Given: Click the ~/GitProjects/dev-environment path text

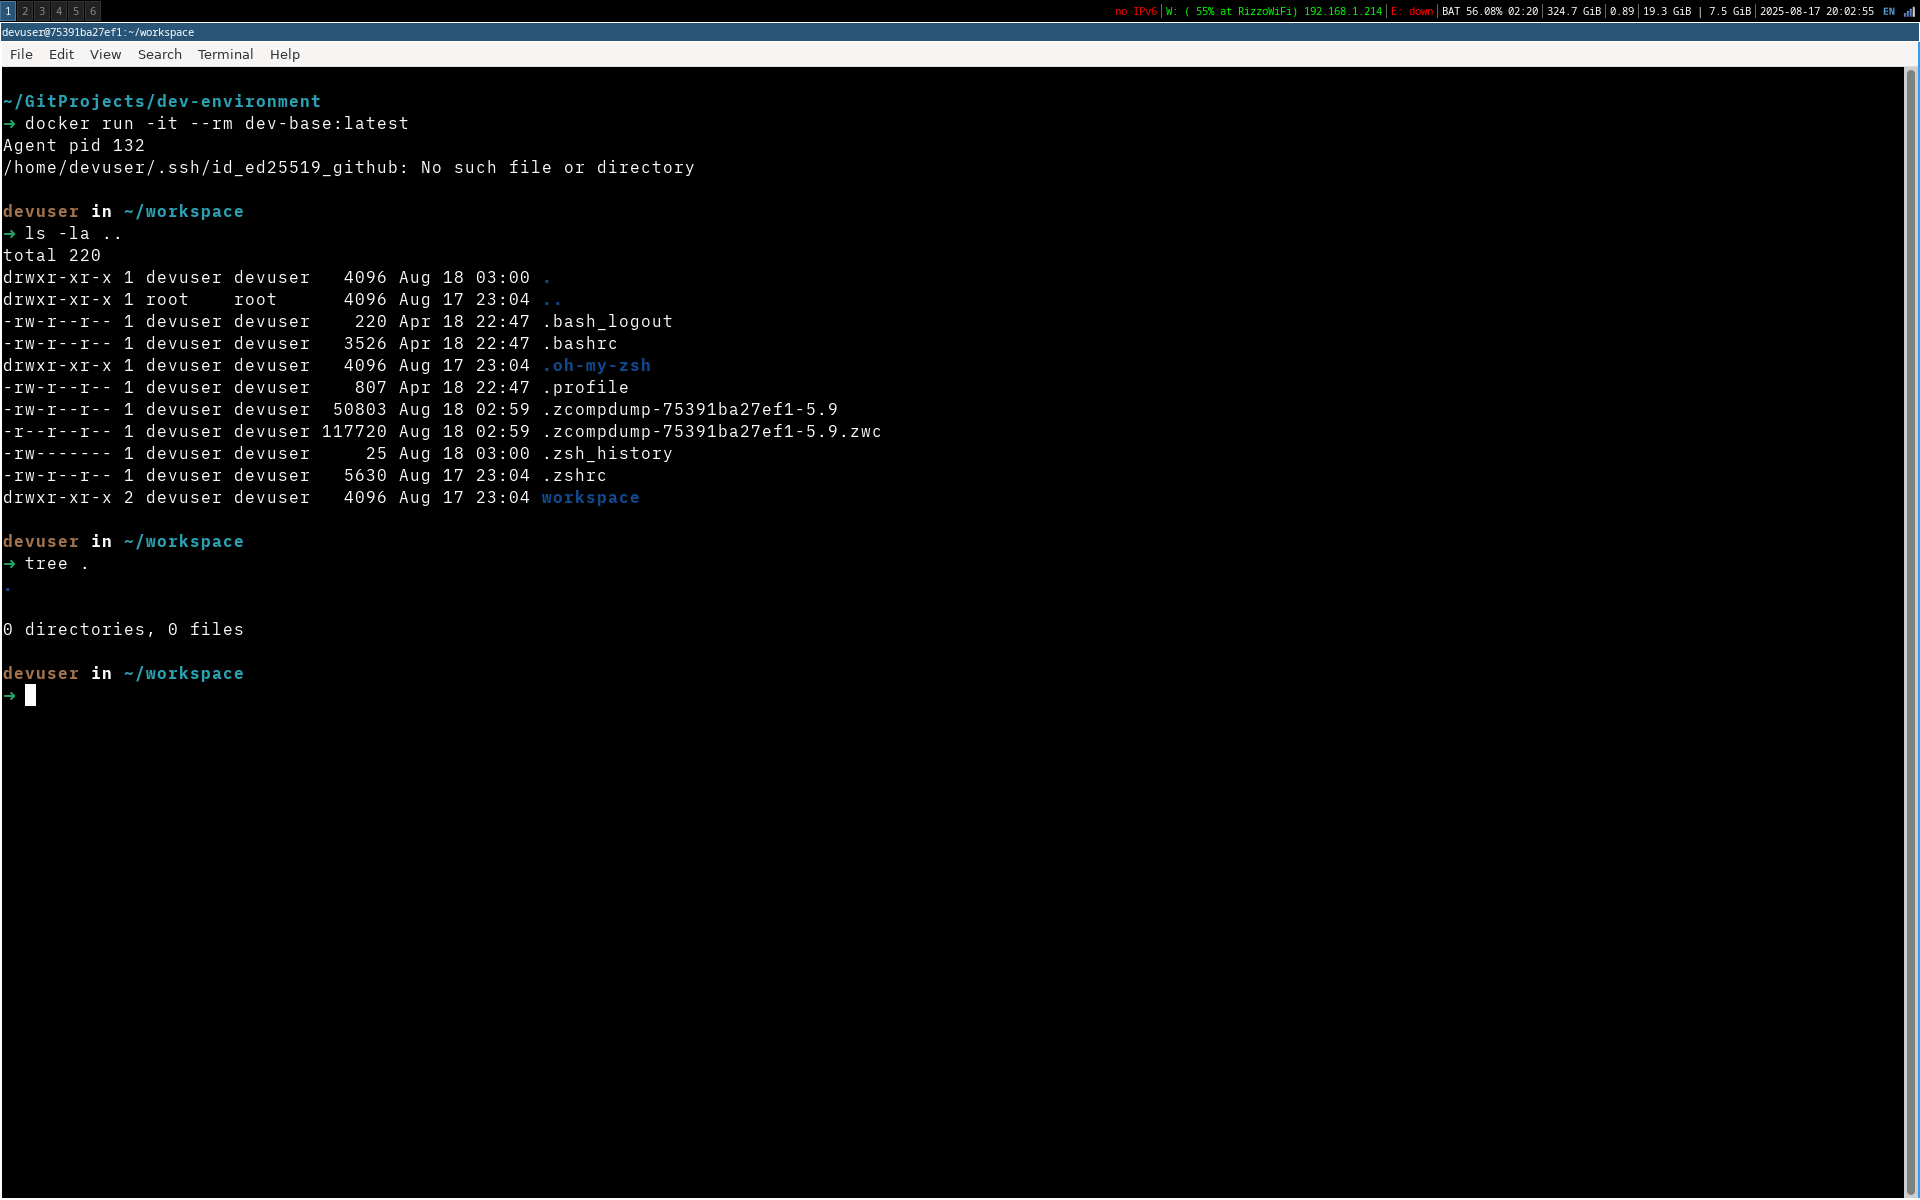Looking at the screenshot, I should pyautogui.click(x=162, y=101).
